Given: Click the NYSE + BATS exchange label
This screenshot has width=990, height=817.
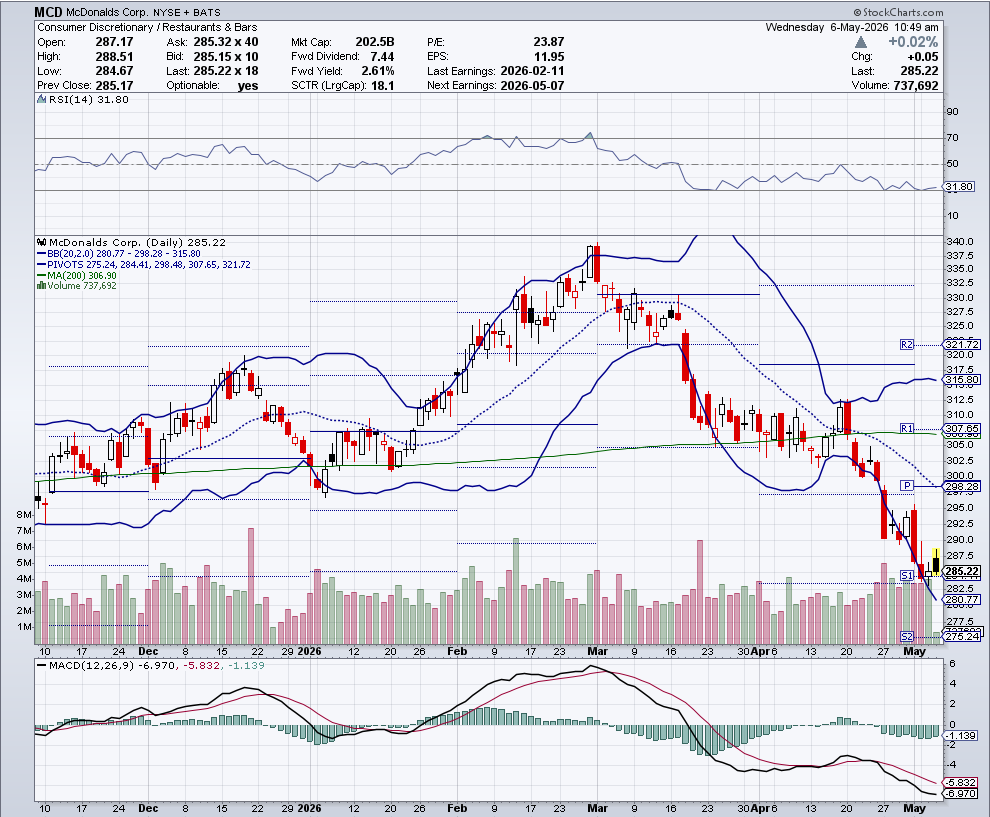Looking at the screenshot, I should pos(187,13).
